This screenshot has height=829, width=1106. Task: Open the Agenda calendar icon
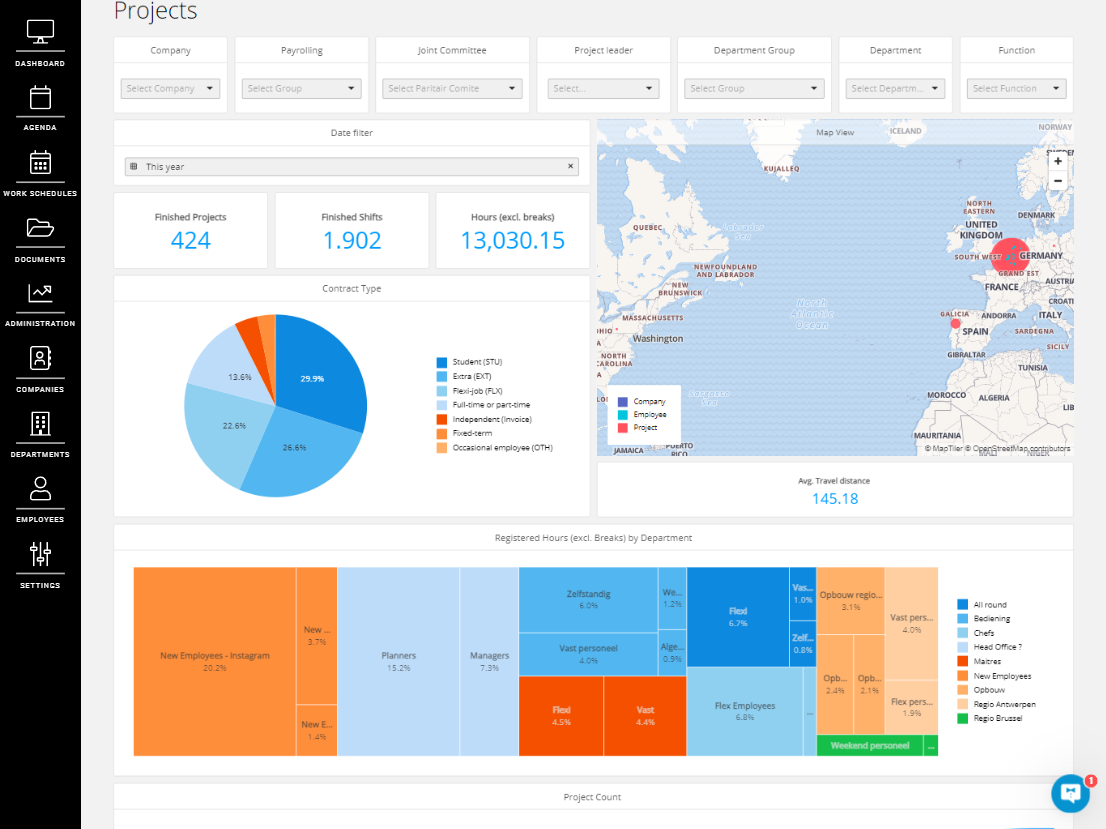pos(40,98)
